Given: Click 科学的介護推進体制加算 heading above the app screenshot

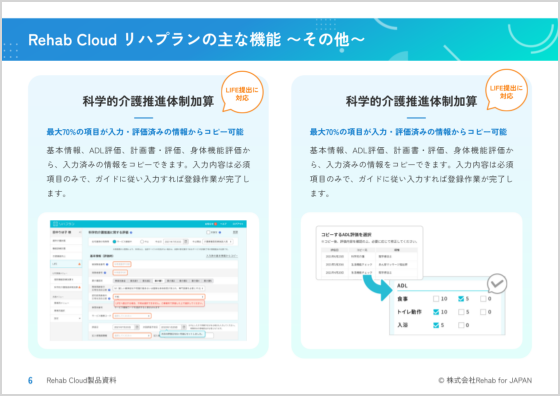Looking at the screenshot, I should pyautogui.click(x=148, y=101).
